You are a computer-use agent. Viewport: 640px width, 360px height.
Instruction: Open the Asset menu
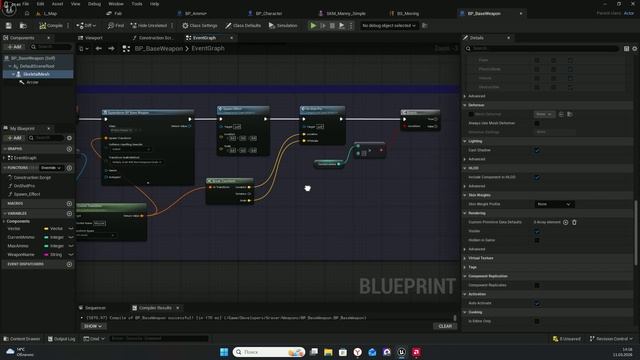(57, 4)
